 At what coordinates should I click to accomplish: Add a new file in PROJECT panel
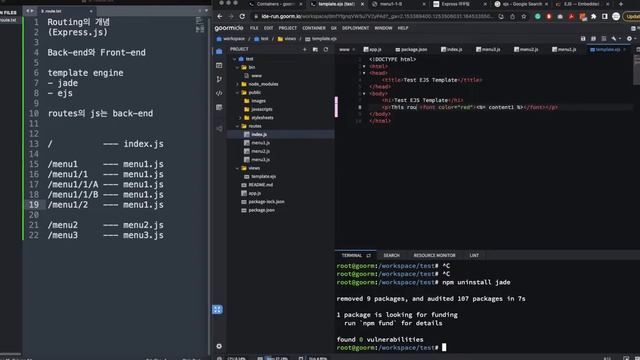click(x=304, y=49)
